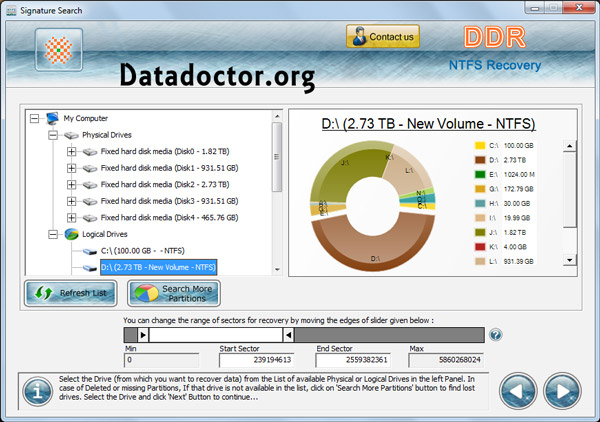Open the slider help question mark icon

click(496, 335)
